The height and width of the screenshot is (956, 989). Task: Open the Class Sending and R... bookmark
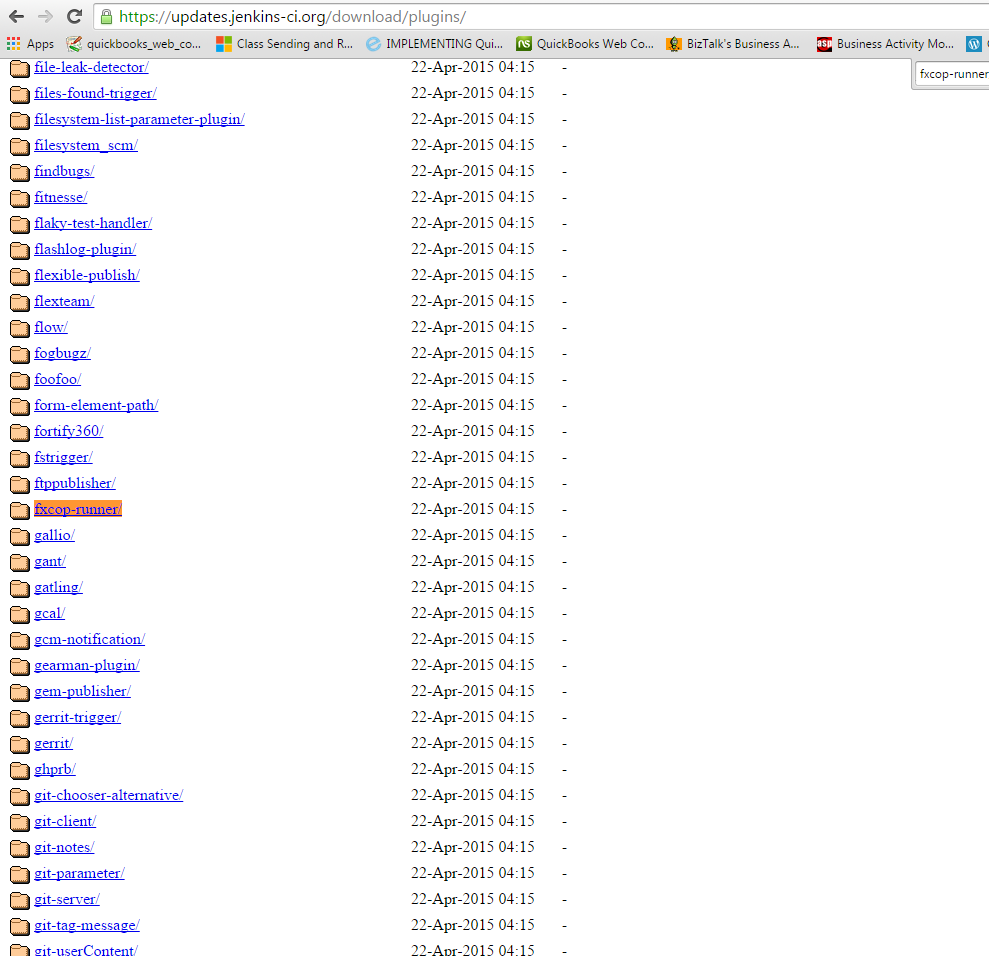click(284, 44)
